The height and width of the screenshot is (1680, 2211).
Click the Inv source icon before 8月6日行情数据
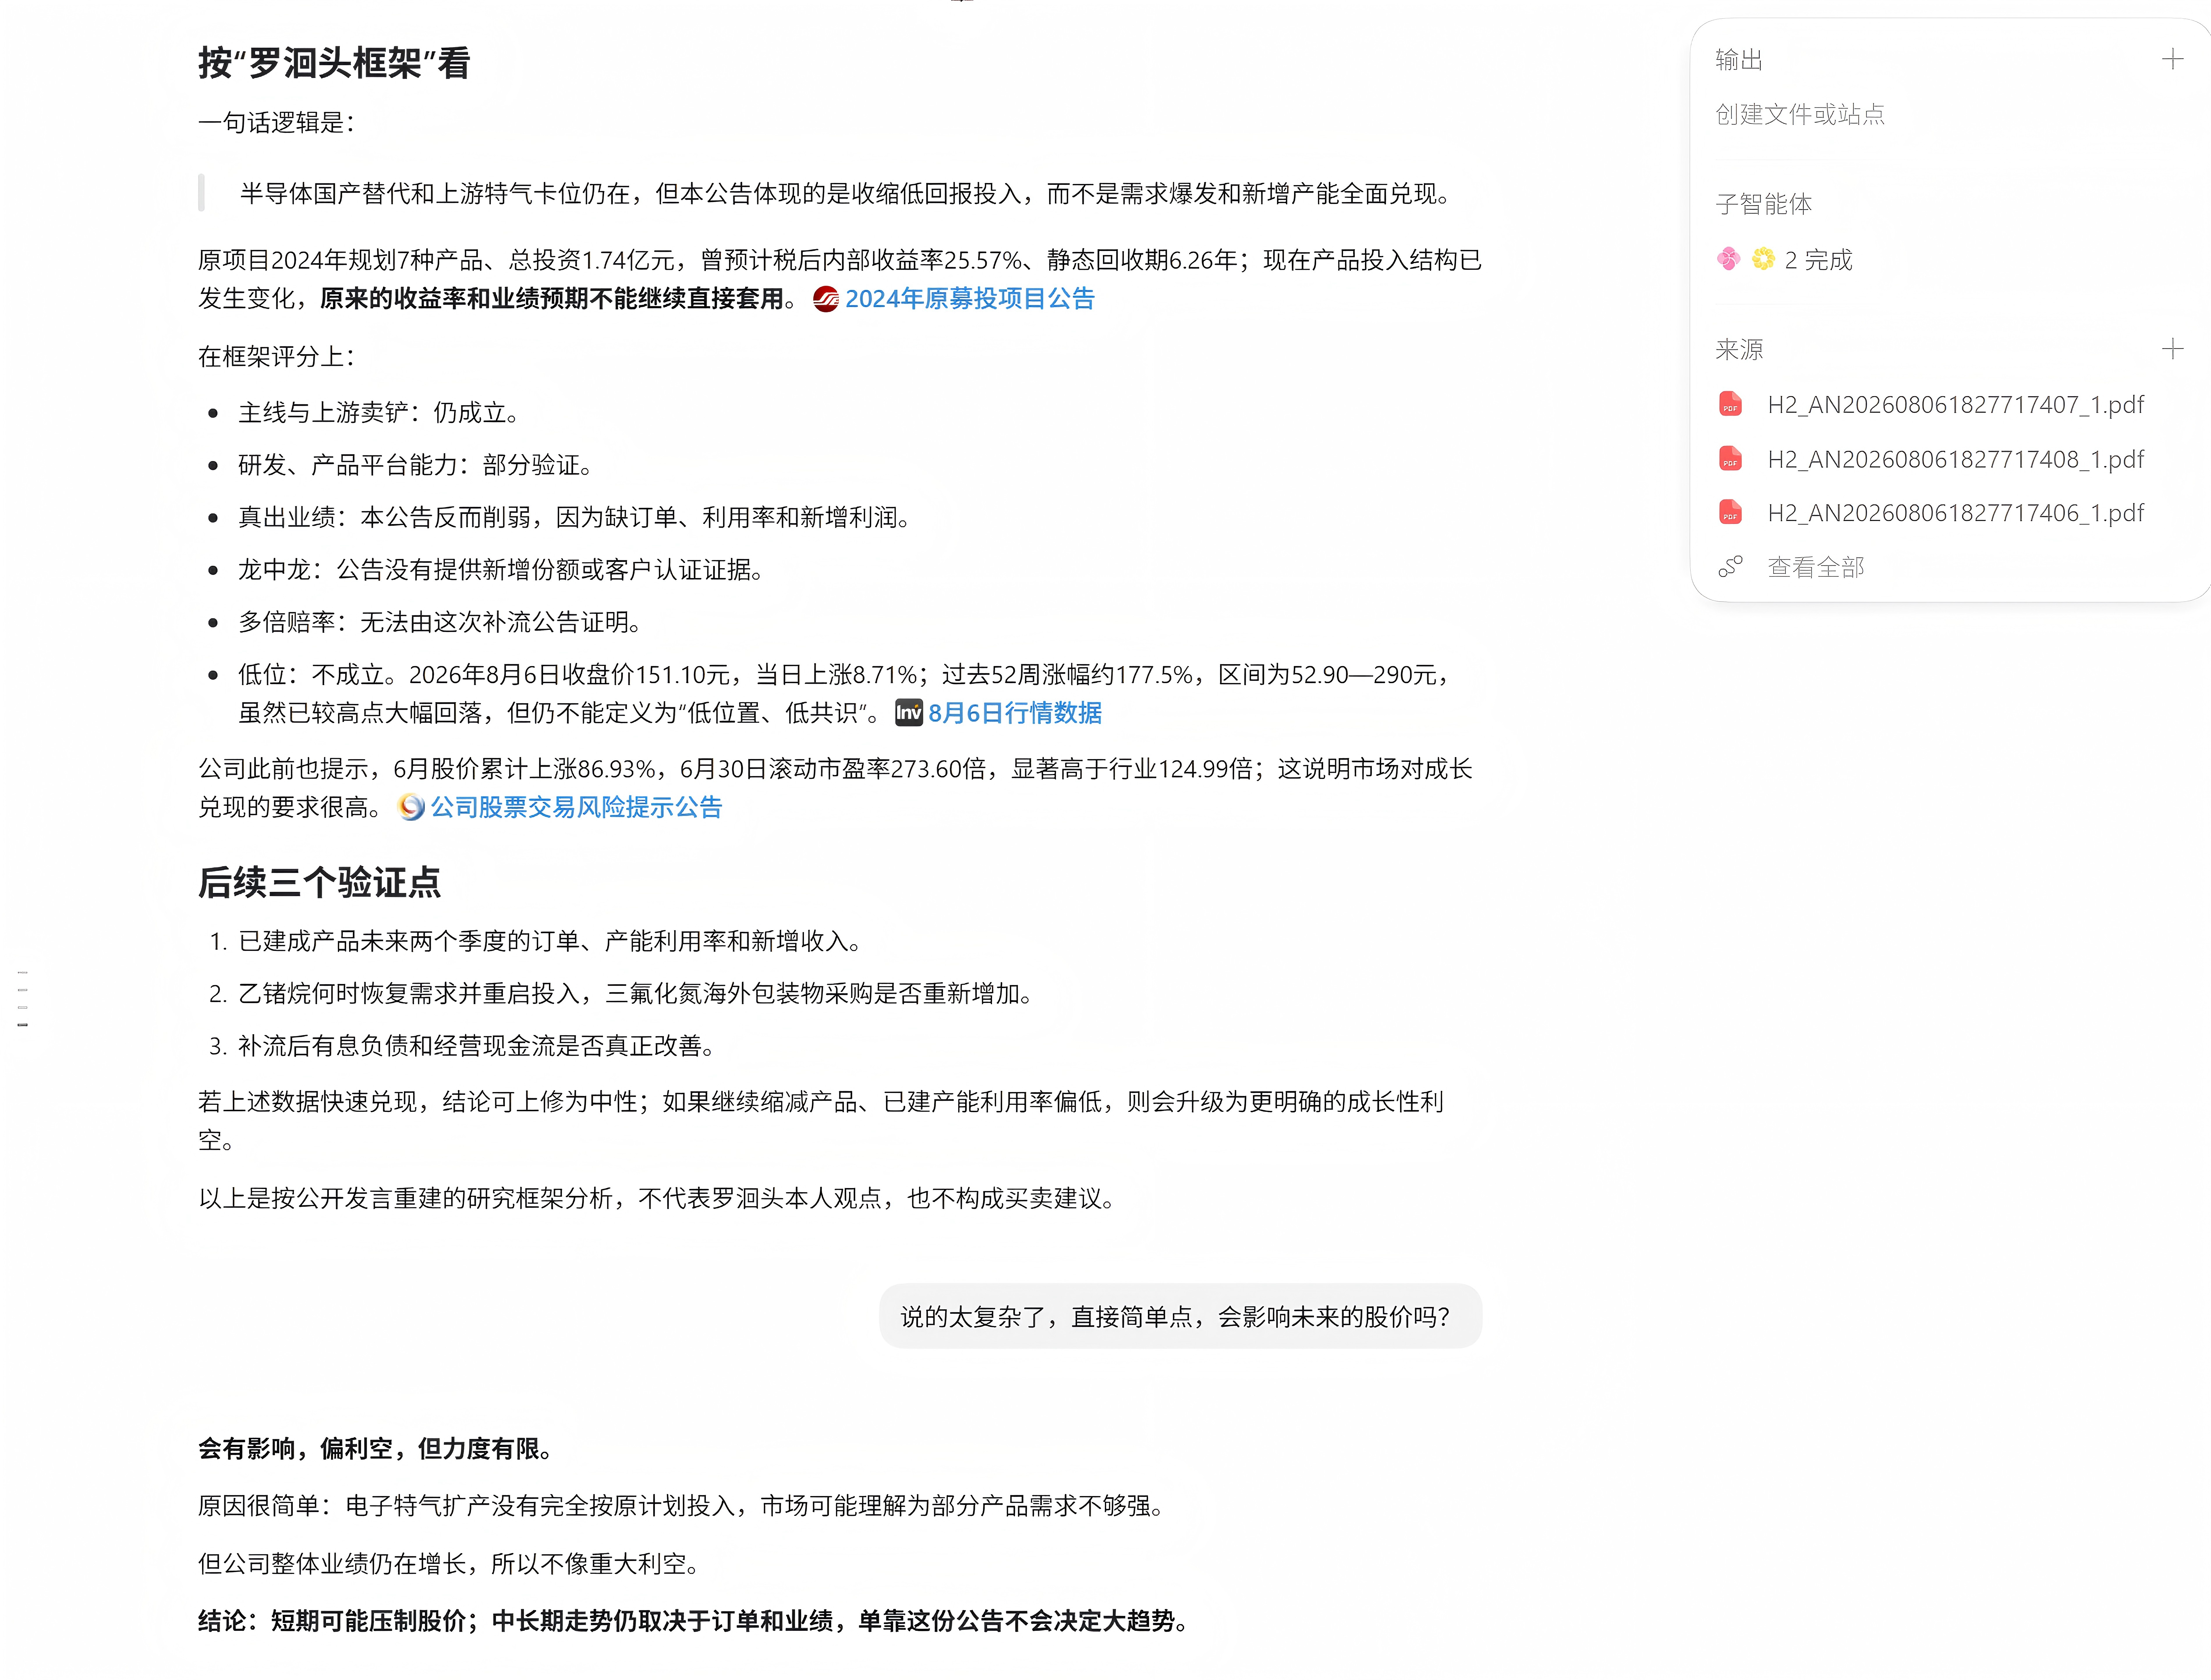click(x=908, y=713)
